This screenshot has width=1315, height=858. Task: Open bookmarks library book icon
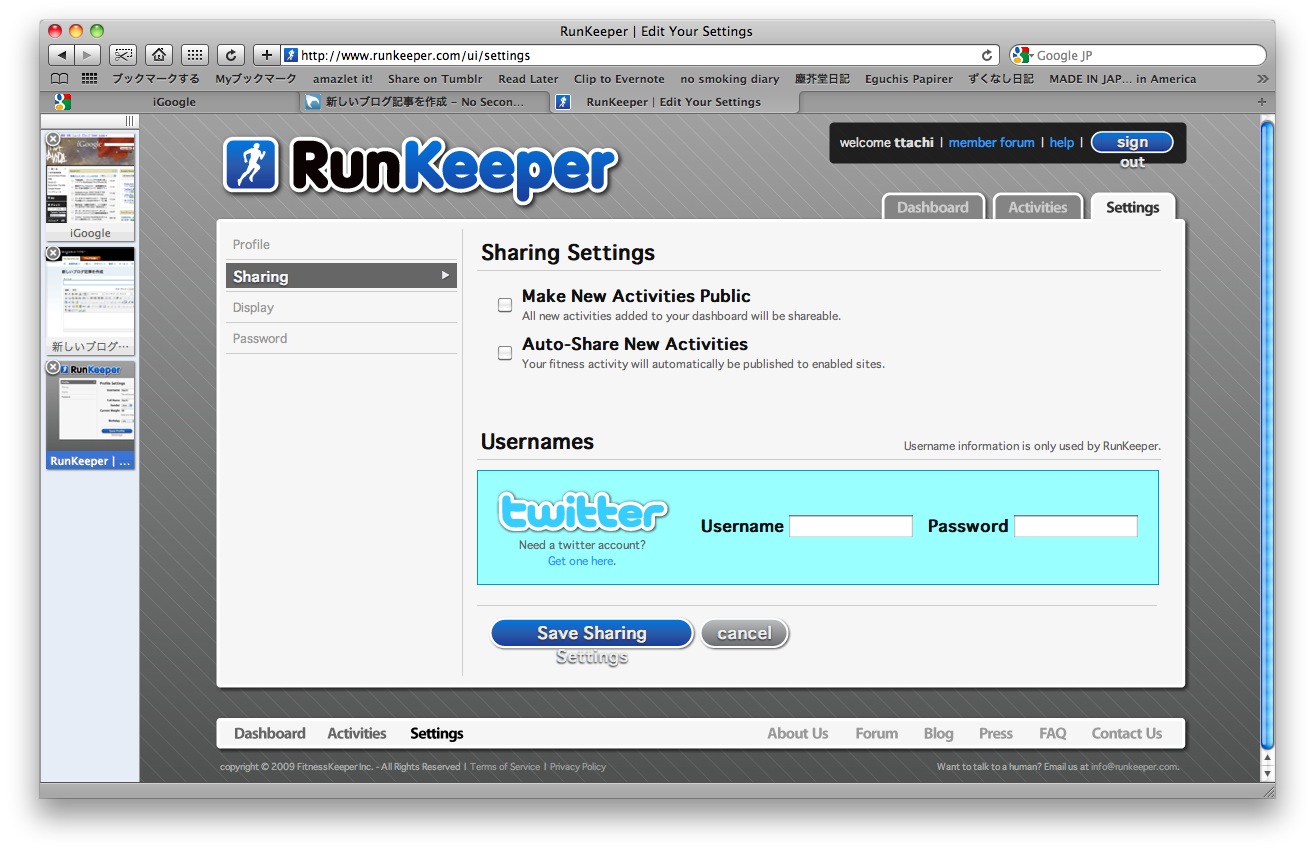[x=60, y=79]
